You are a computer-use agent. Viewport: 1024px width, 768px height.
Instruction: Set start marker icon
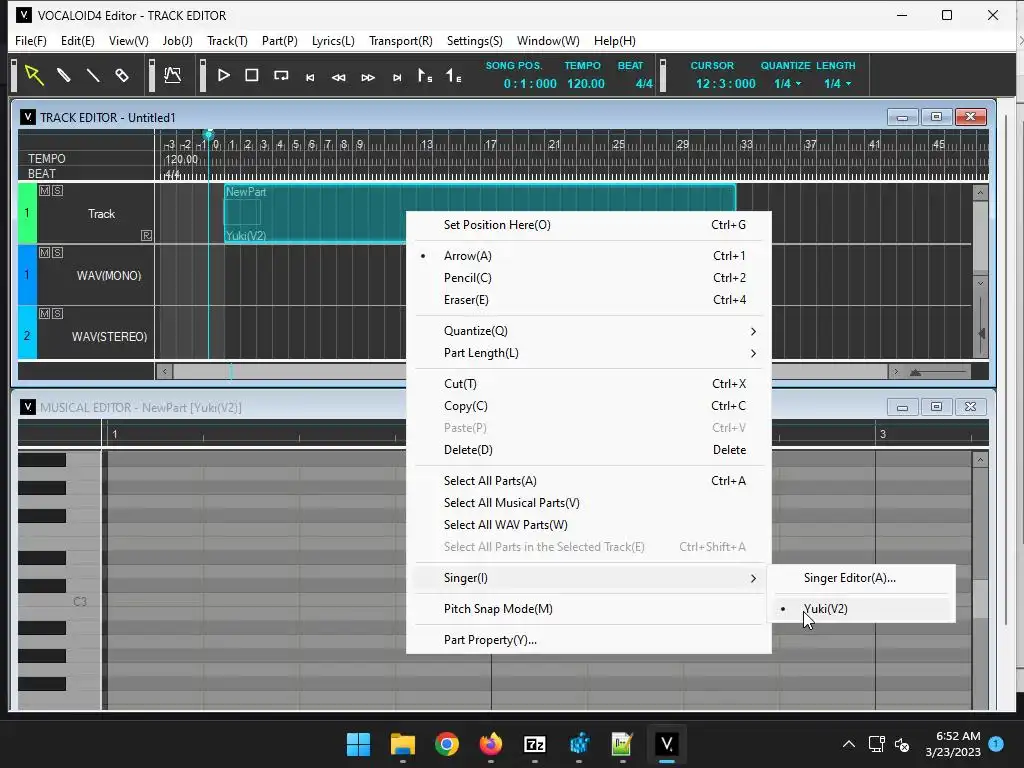click(x=424, y=76)
